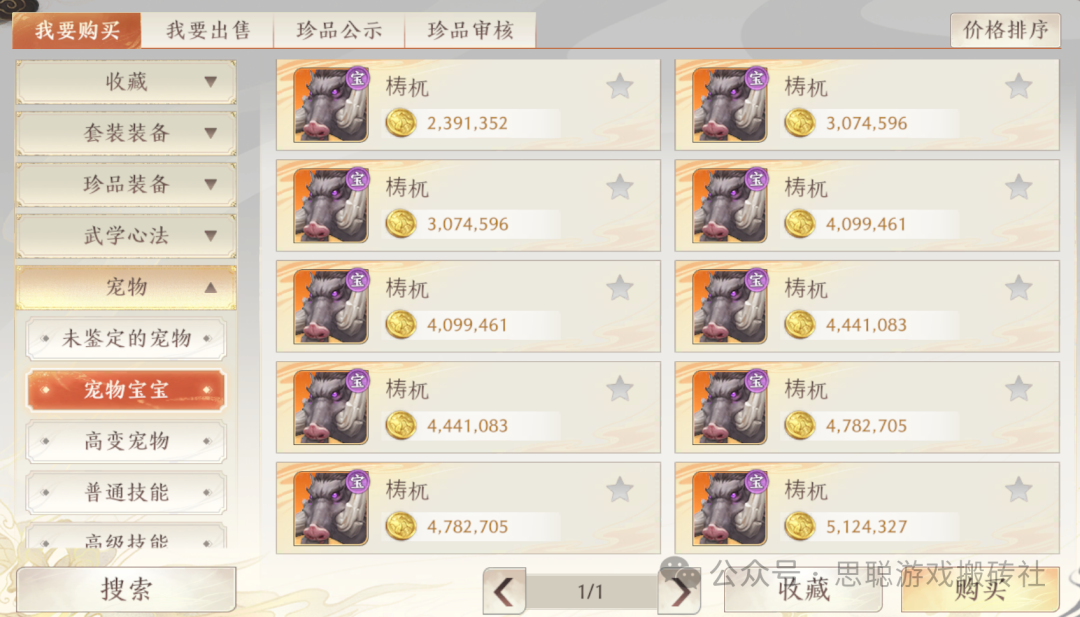1080x617 pixels.
Task: Select the 高变宠物 subcategory
Action: pyautogui.click(x=126, y=441)
